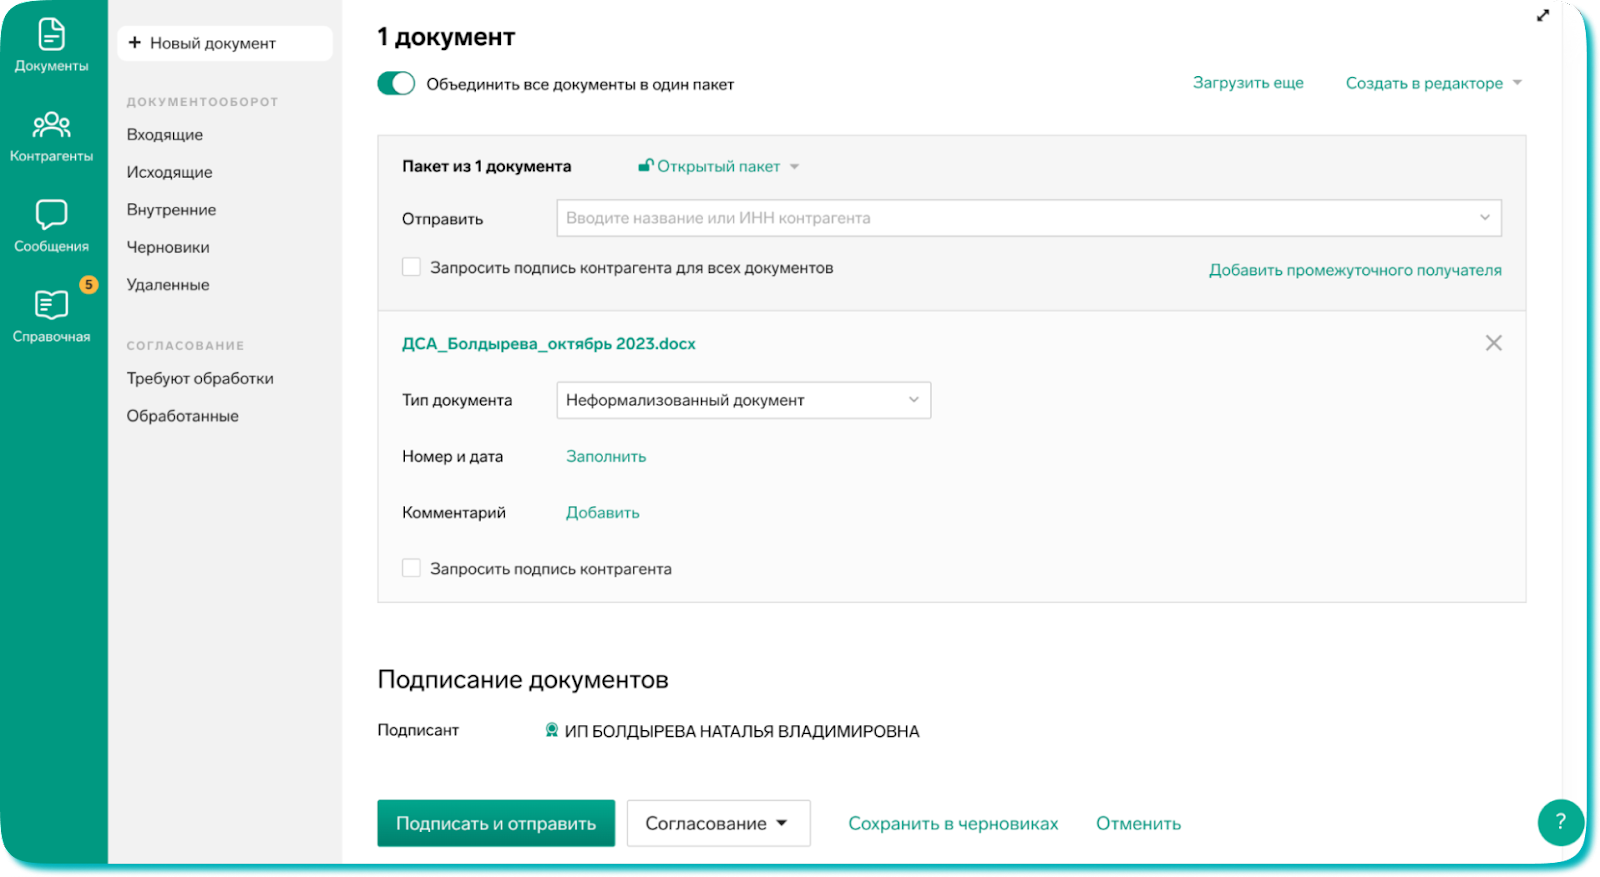Screen dimensions: 1600x877
Task: Expand the Тип документа dropdown
Action: click(743, 400)
